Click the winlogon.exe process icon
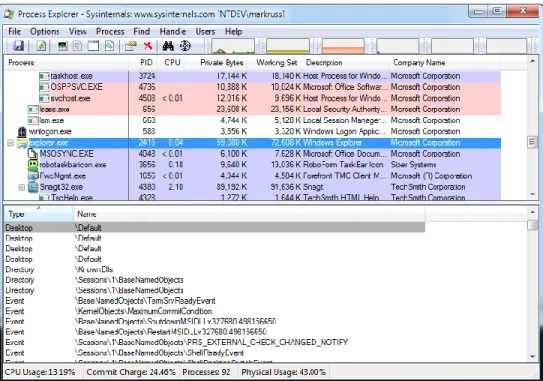 tap(22, 132)
